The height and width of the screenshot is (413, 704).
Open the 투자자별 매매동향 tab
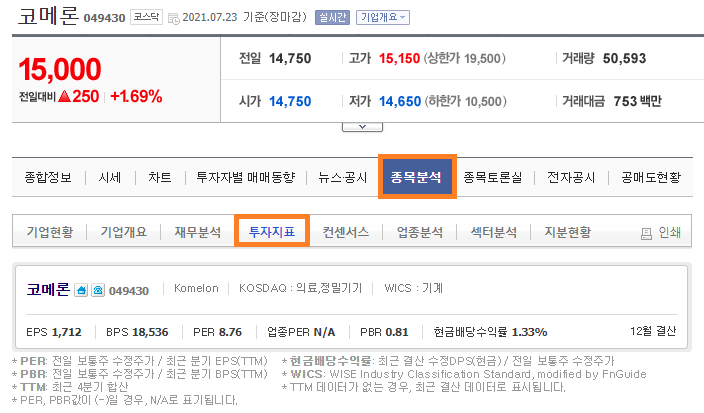pyautogui.click(x=246, y=177)
